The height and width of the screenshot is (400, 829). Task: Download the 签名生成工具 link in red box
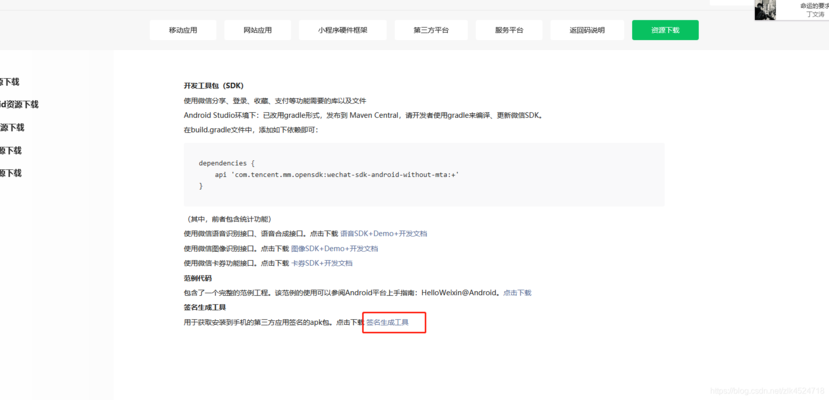pos(388,322)
